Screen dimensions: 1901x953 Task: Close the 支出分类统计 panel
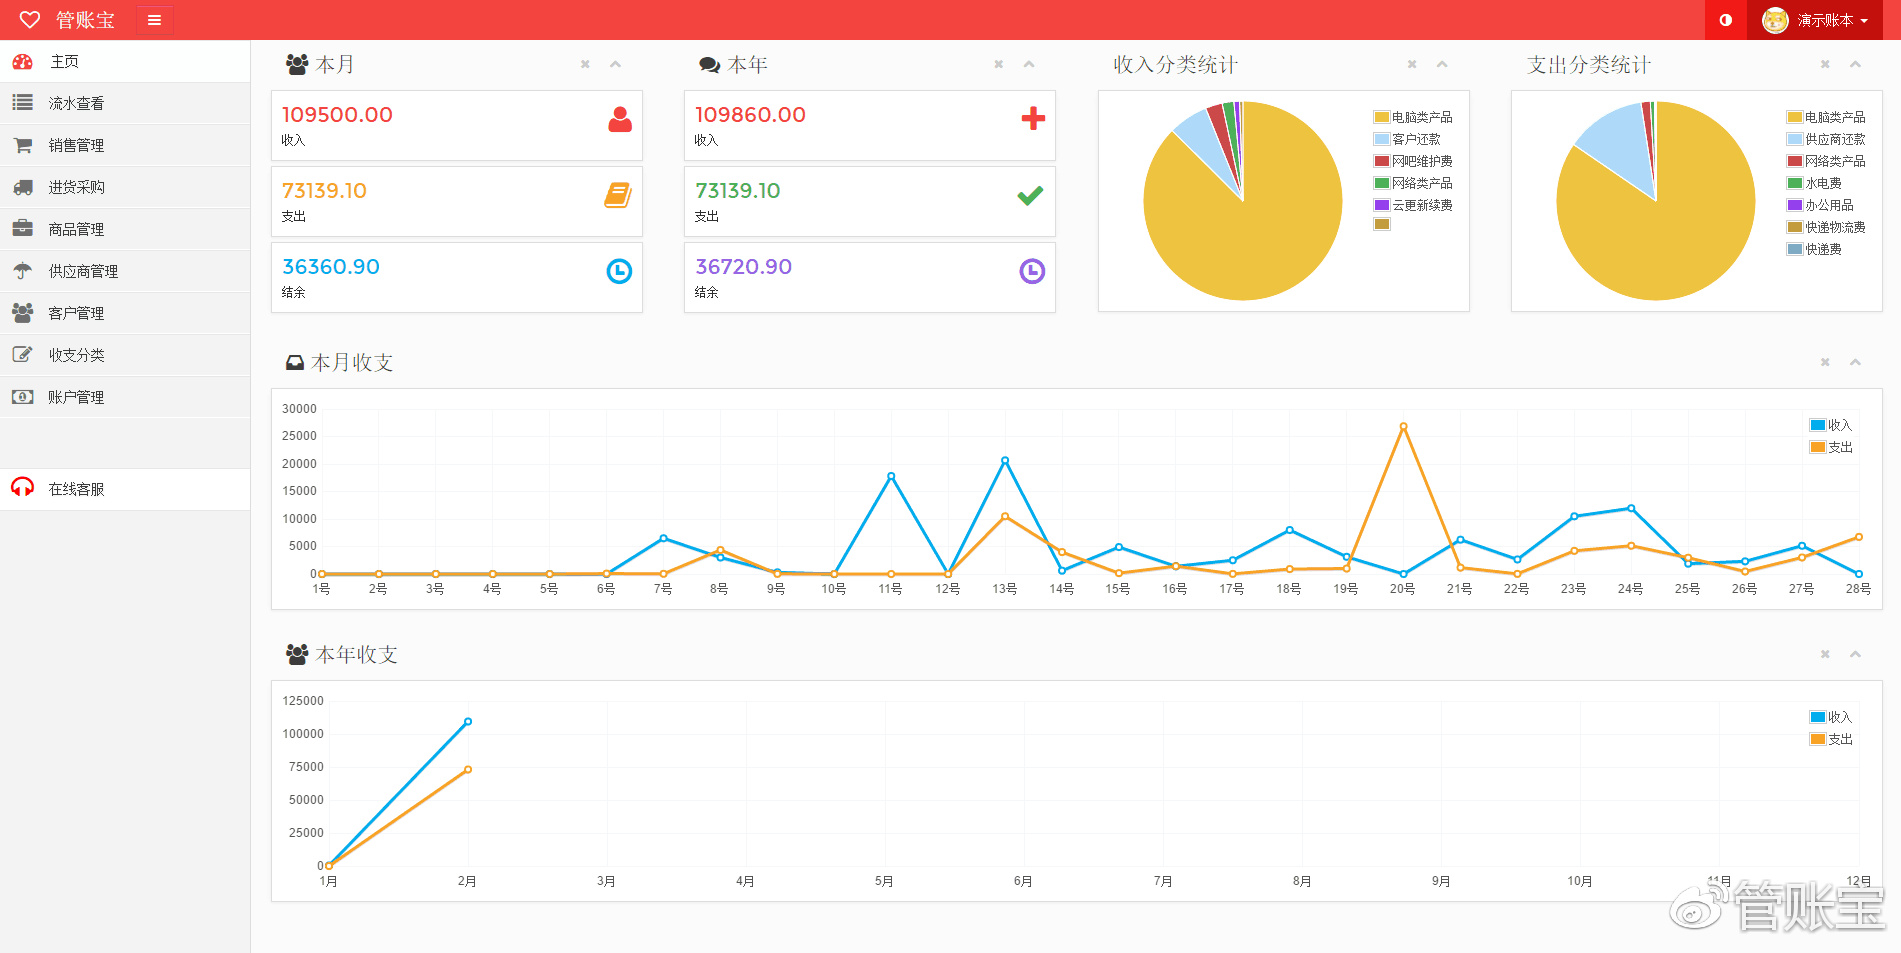[1825, 64]
